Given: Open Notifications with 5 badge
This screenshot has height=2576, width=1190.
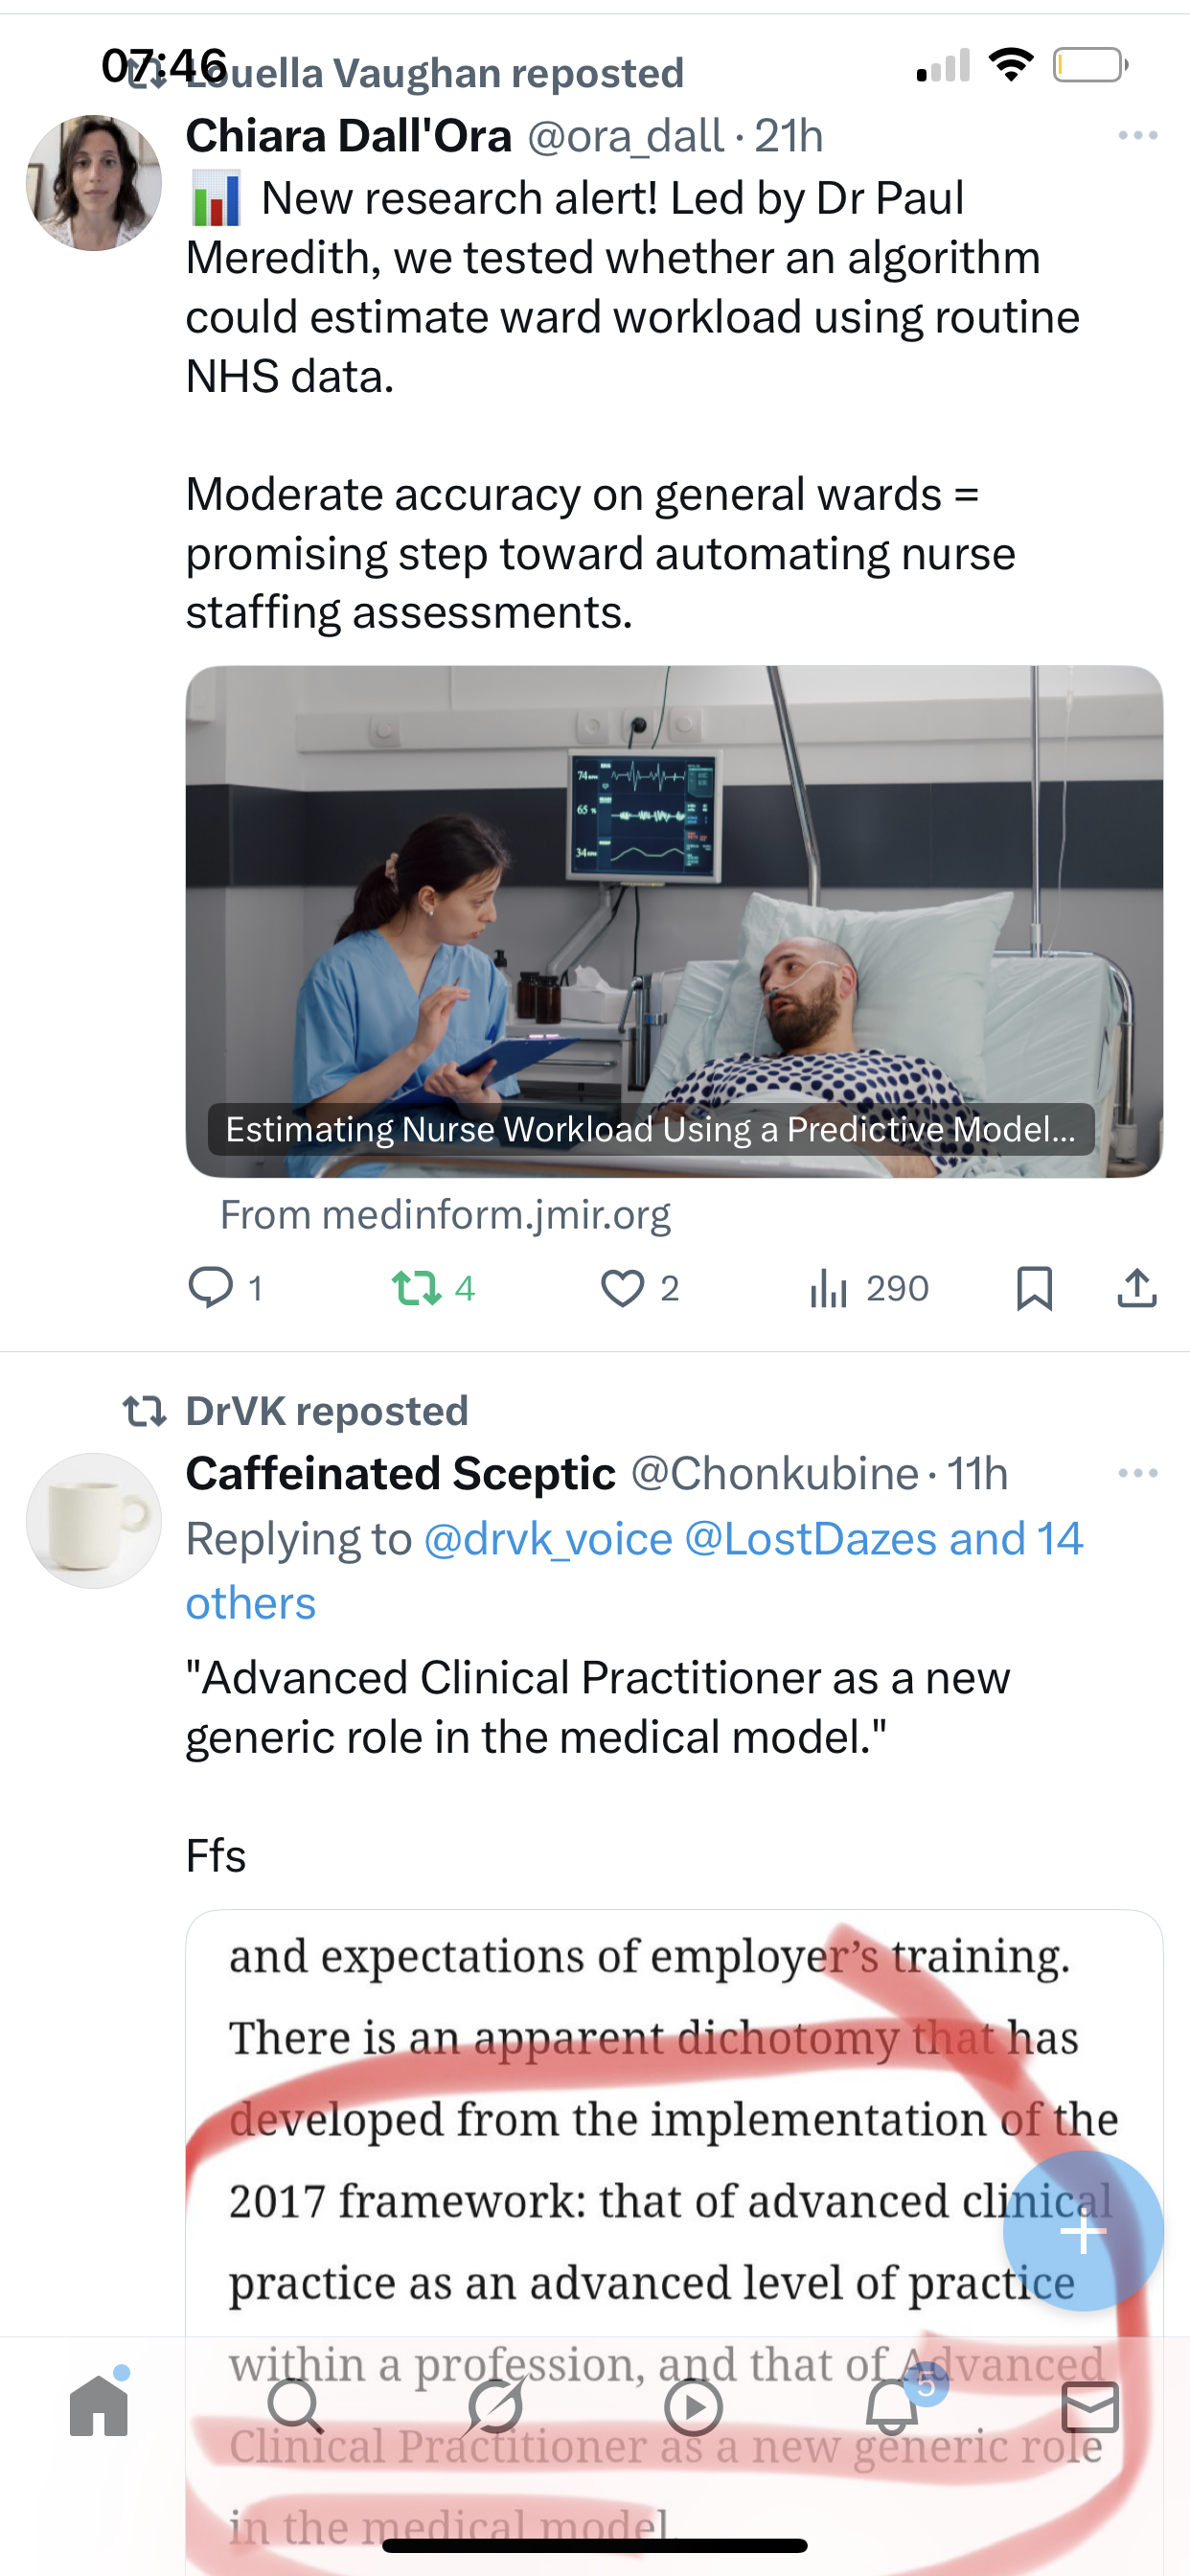Looking at the screenshot, I should [892, 2406].
